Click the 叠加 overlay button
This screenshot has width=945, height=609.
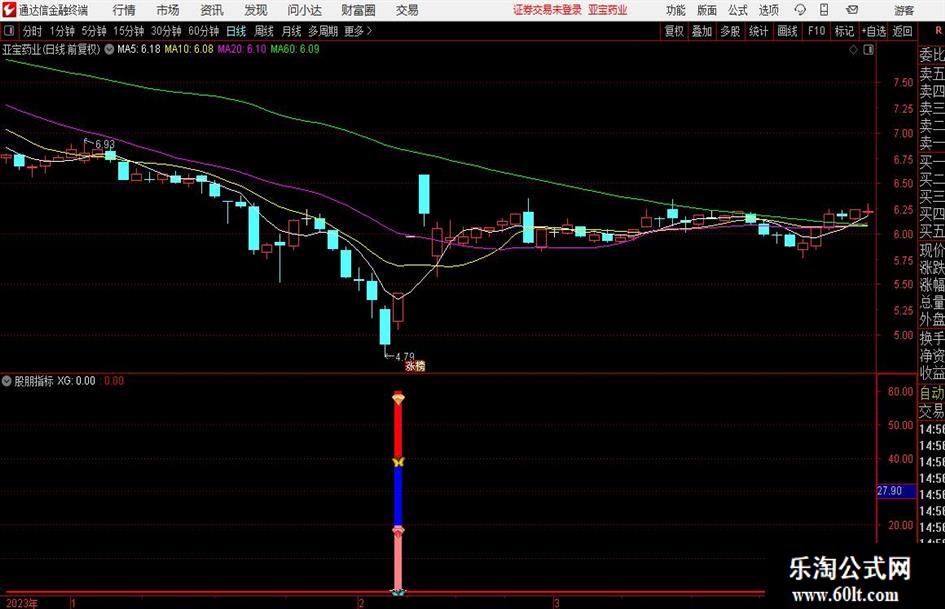point(702,31)
